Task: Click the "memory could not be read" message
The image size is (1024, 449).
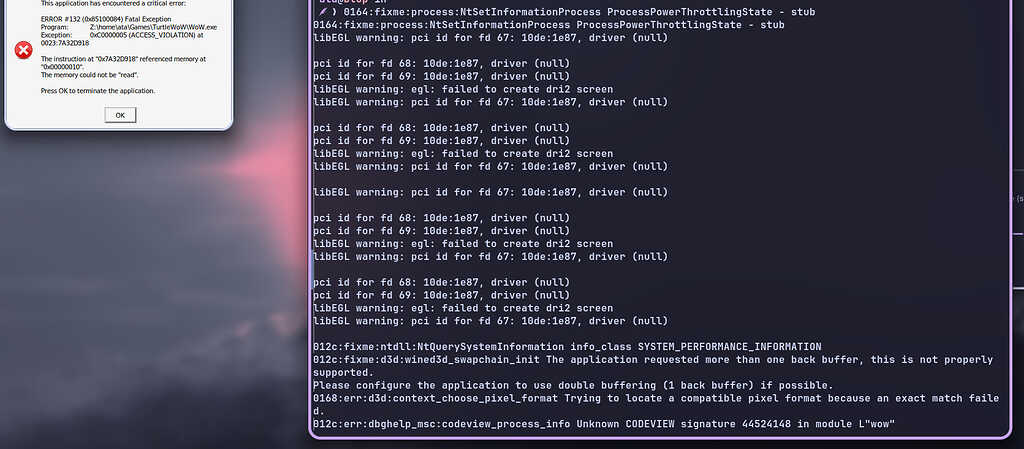Action: [89, 75]
